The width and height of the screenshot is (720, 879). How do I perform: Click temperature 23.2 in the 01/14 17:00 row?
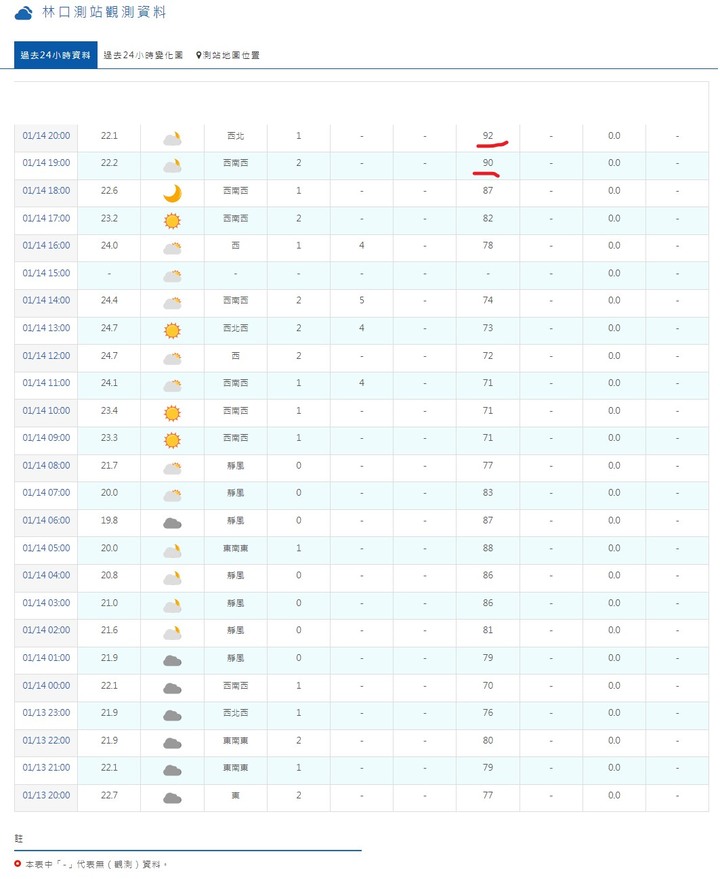pos(109,218)
